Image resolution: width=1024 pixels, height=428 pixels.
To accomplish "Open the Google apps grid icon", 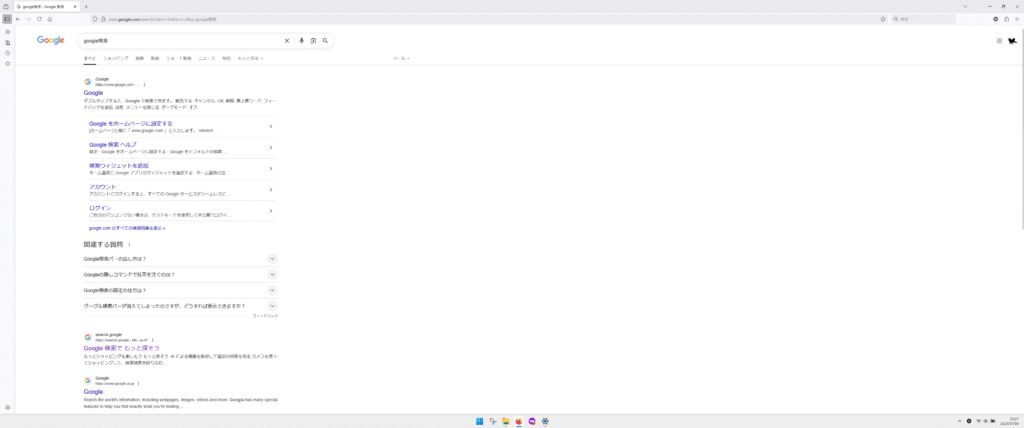I will tap(999, 41).
